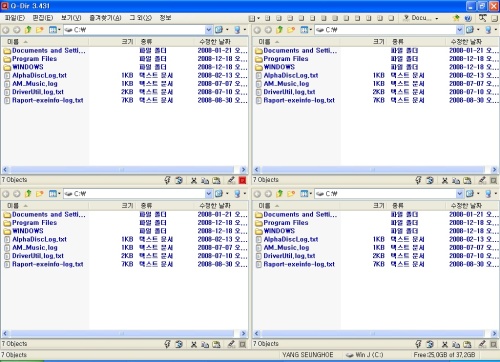Click square icon ending bottom-left pane status bar

(x=242, y=344)
